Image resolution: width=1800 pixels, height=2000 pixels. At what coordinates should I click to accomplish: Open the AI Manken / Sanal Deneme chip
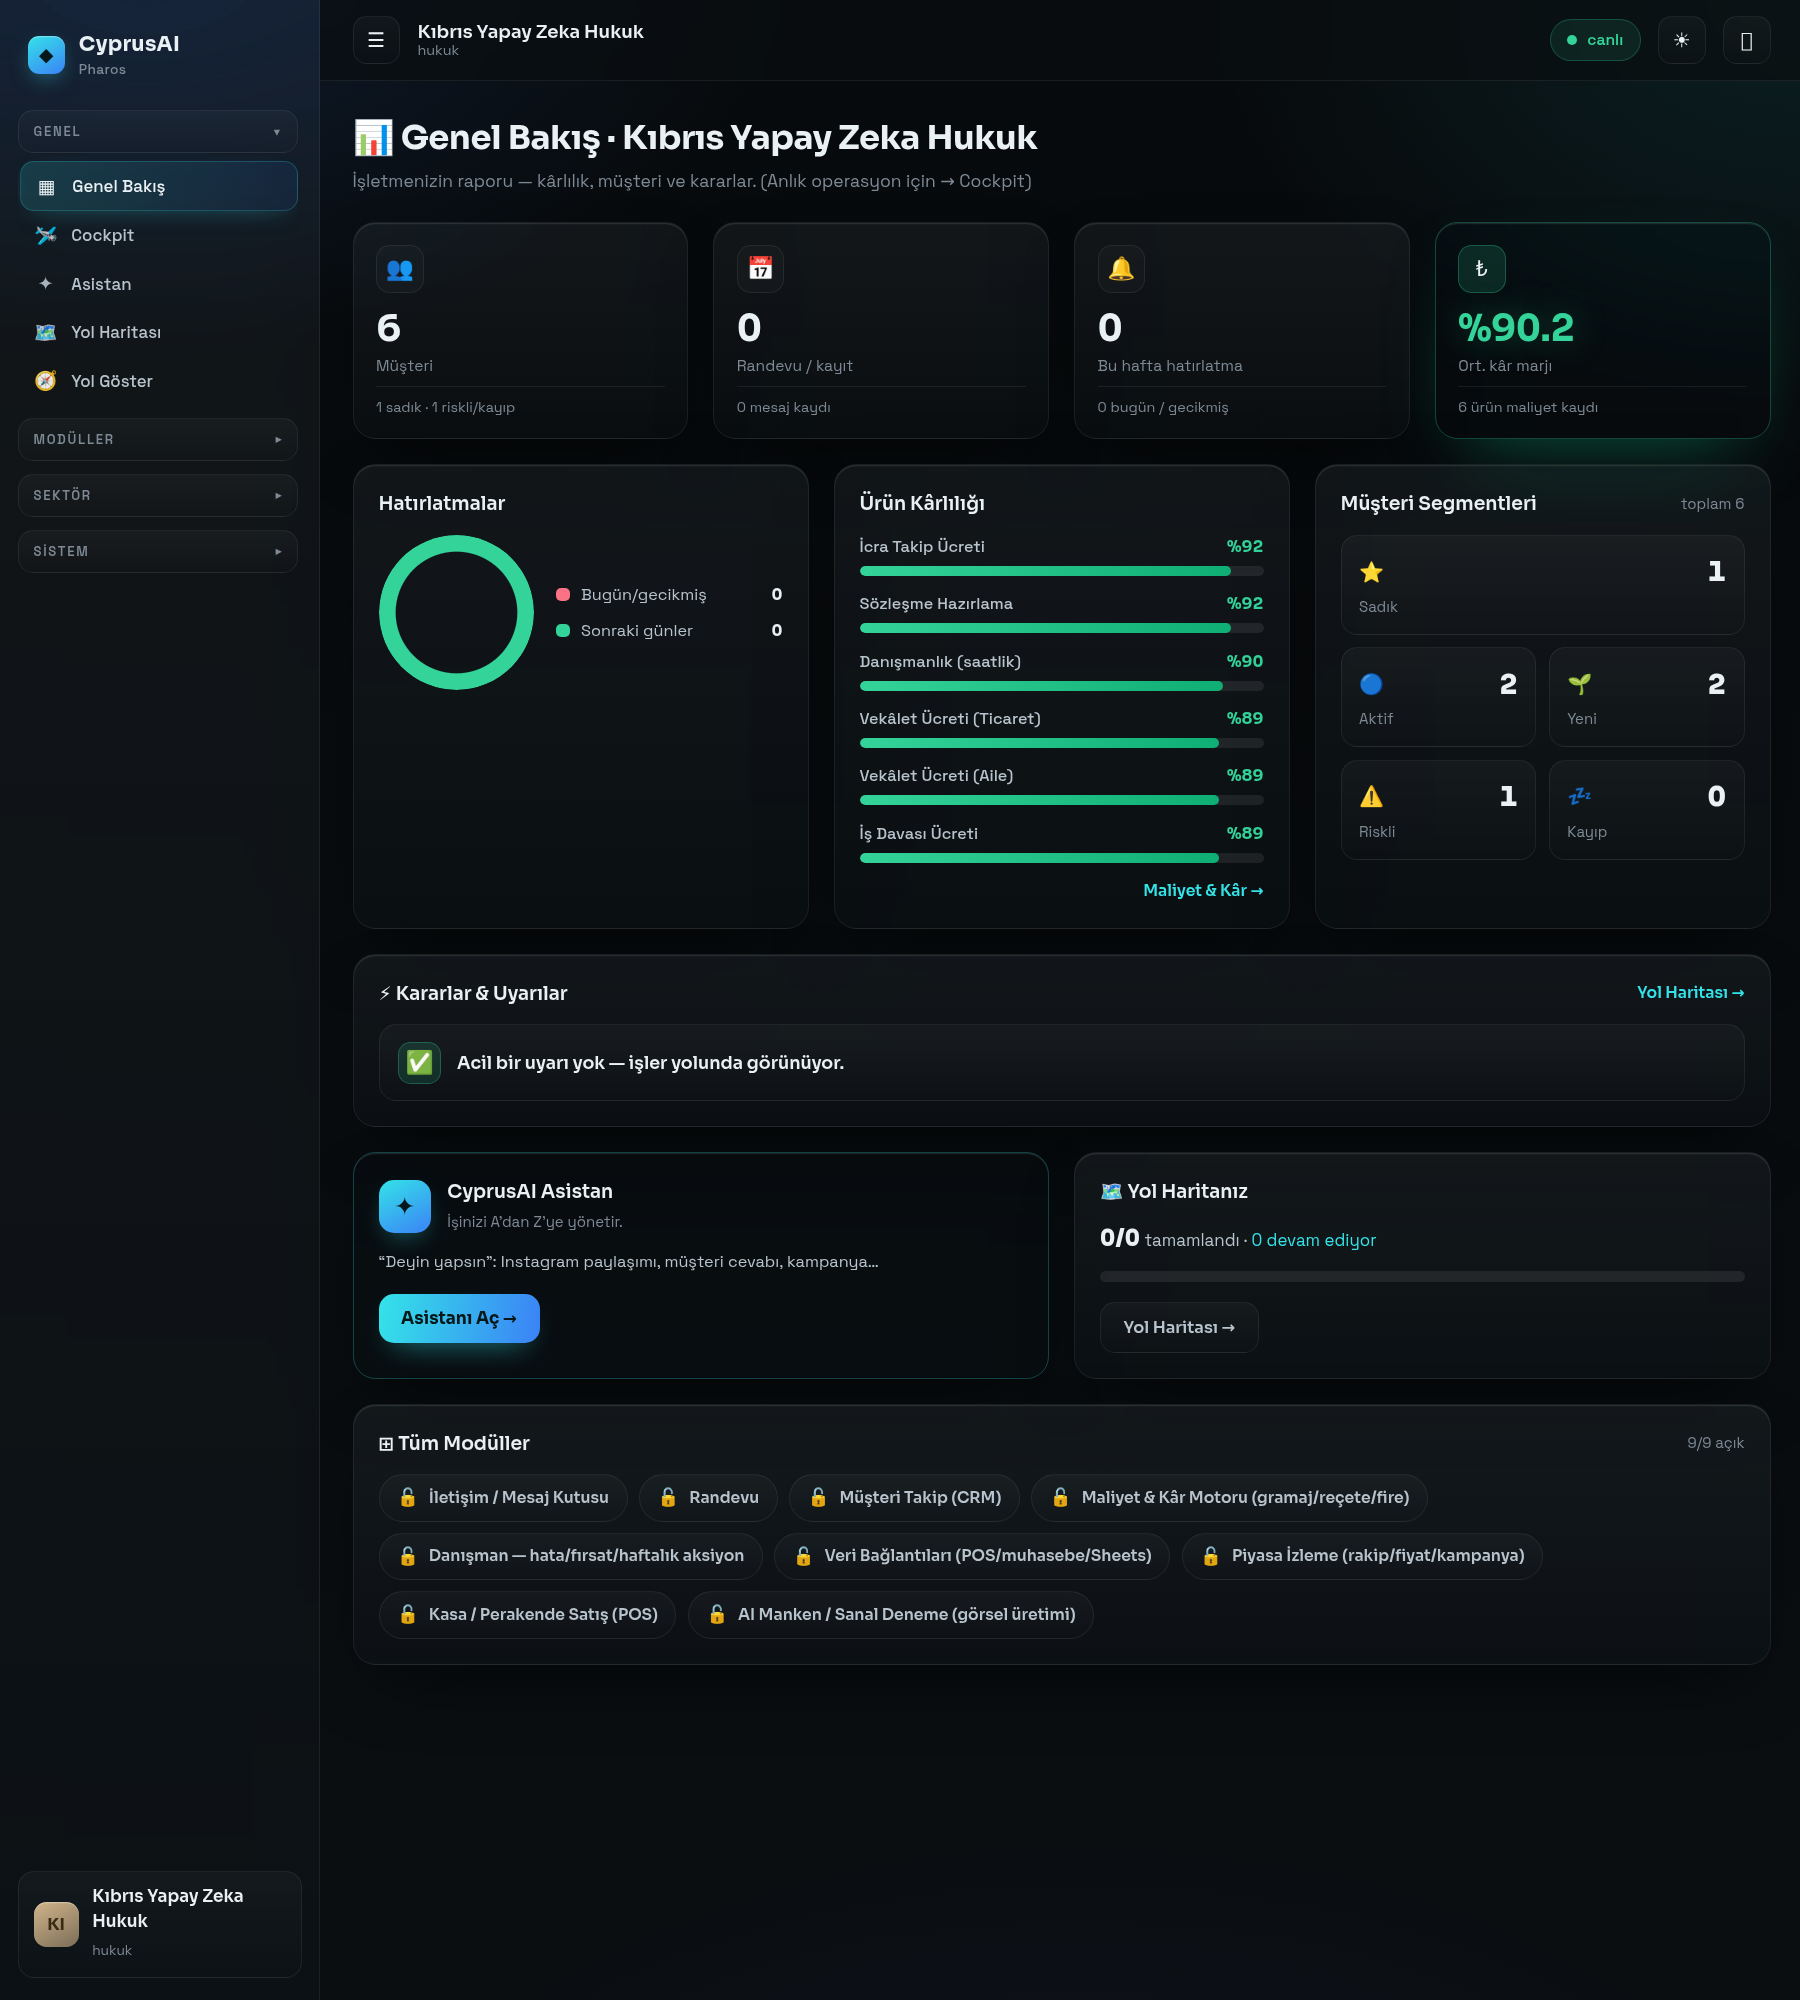click(891, 1614)
